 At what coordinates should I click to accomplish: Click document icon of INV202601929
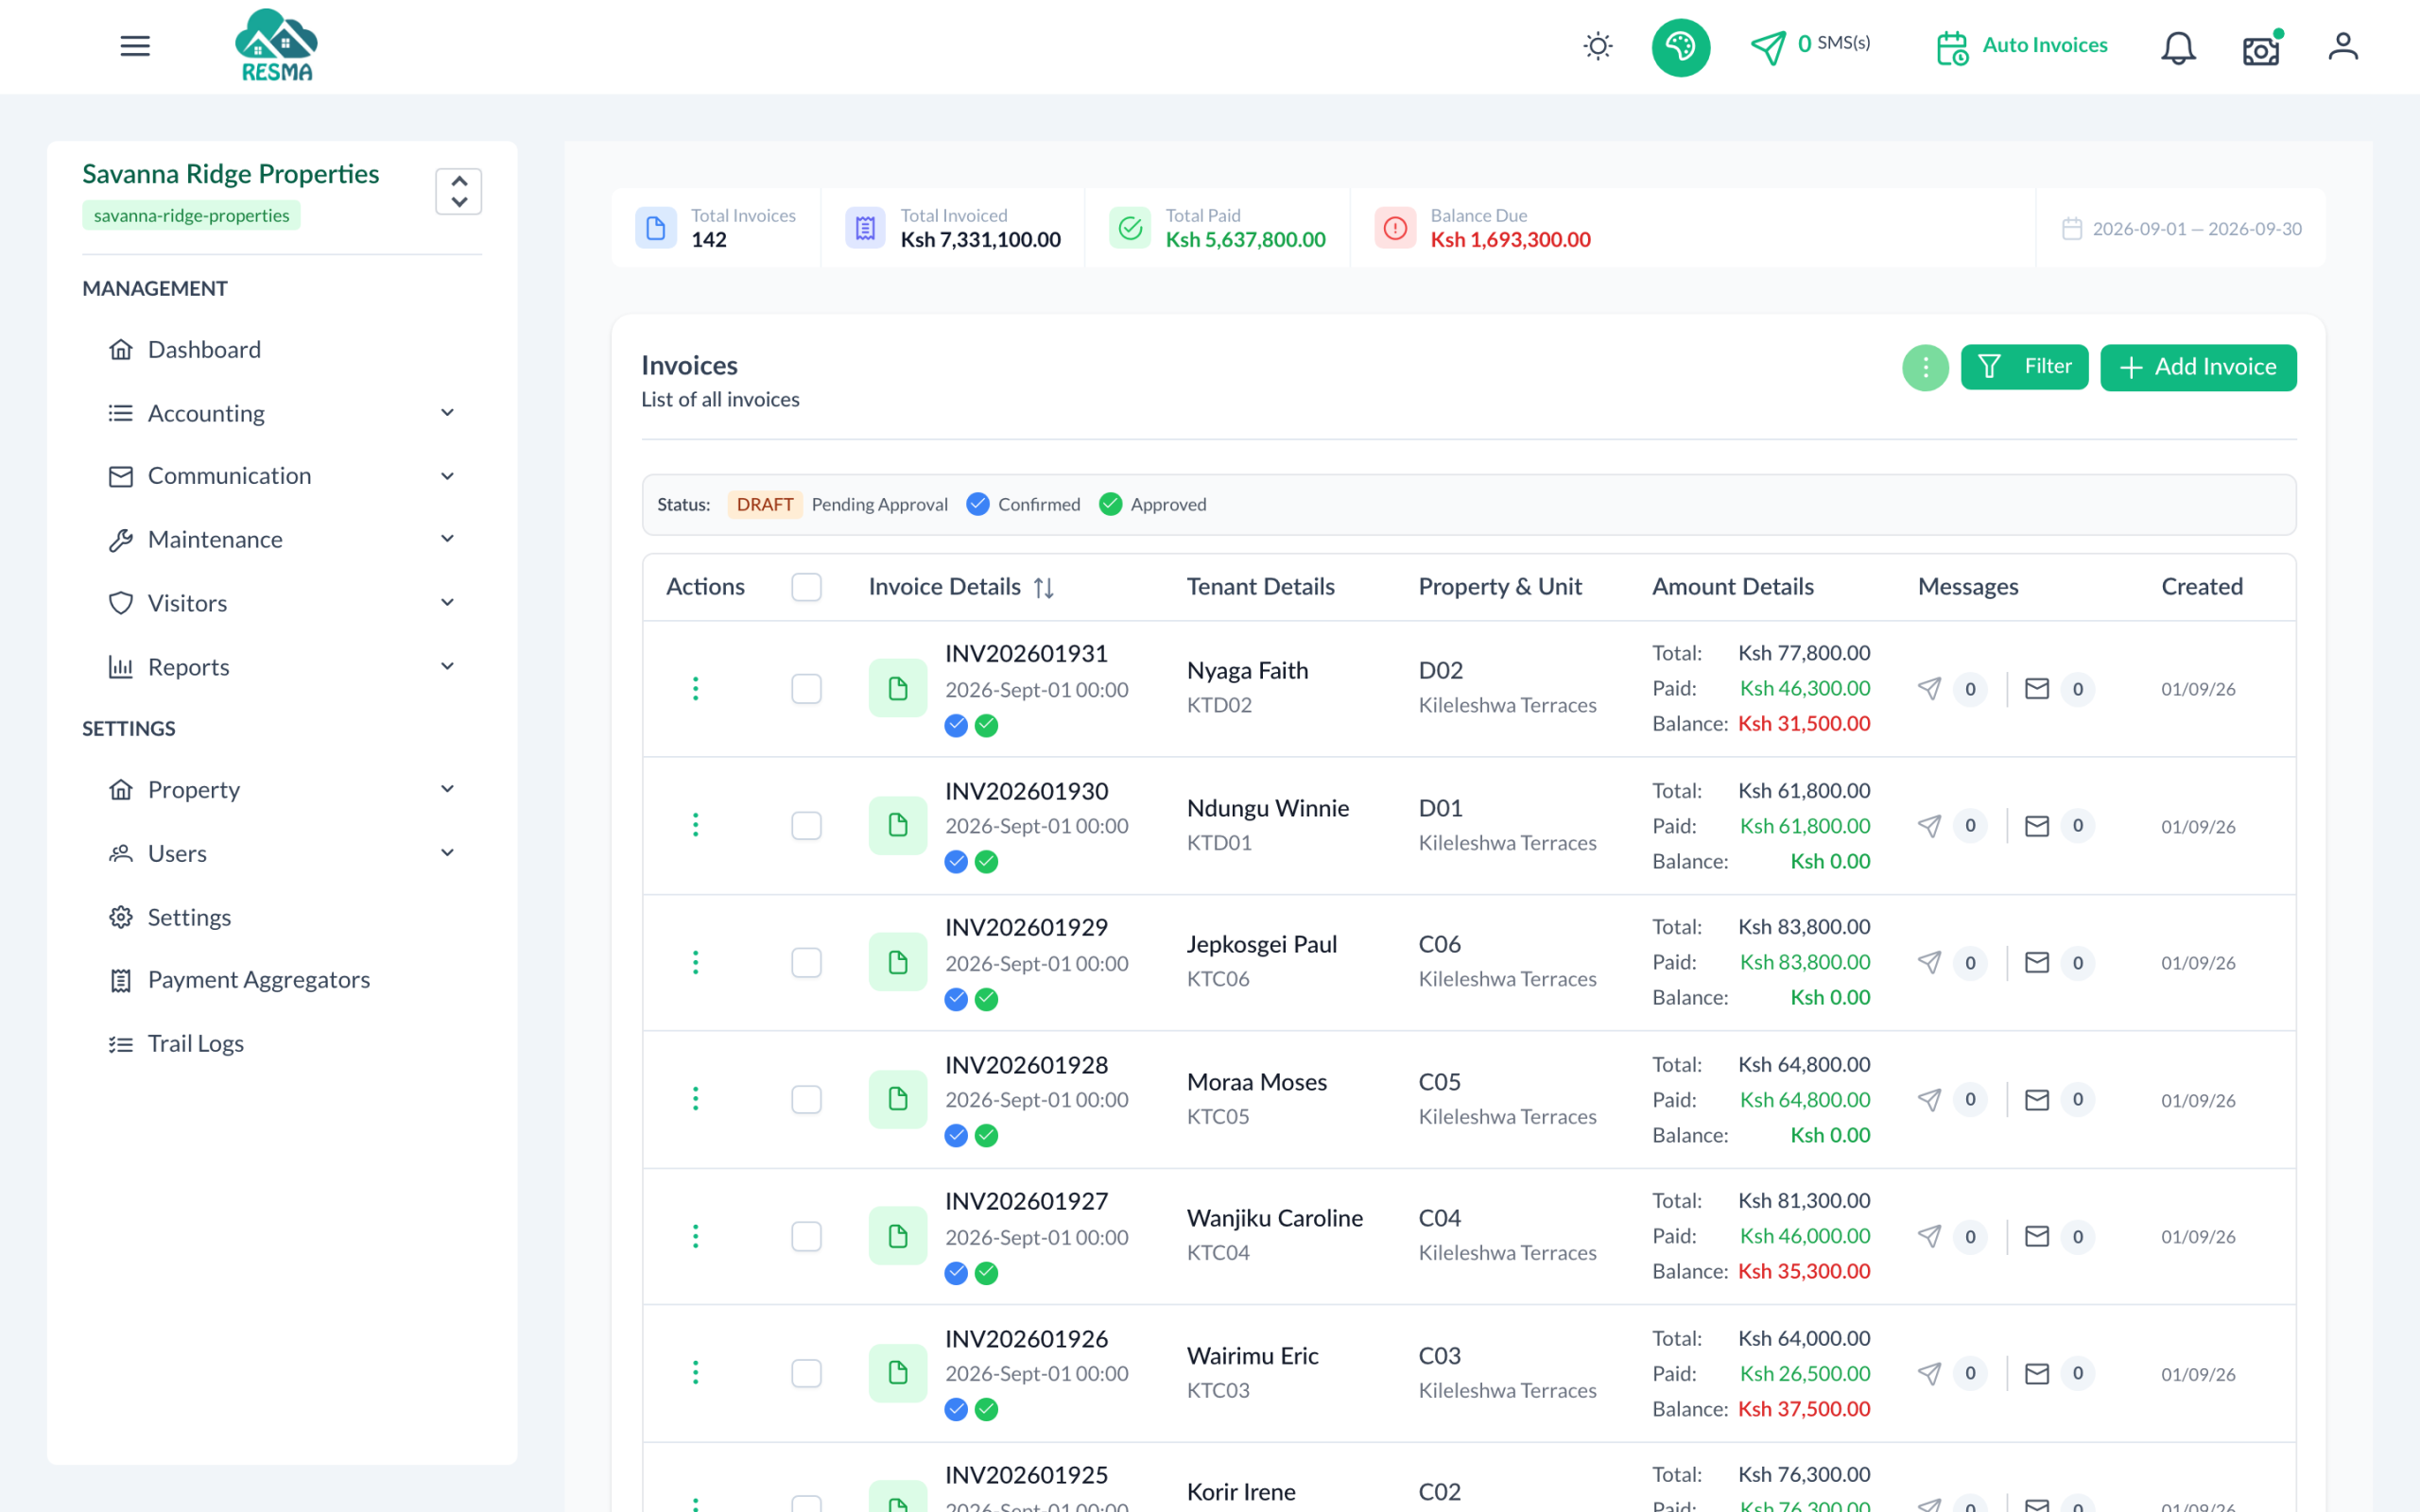click(x=897, y=963)
